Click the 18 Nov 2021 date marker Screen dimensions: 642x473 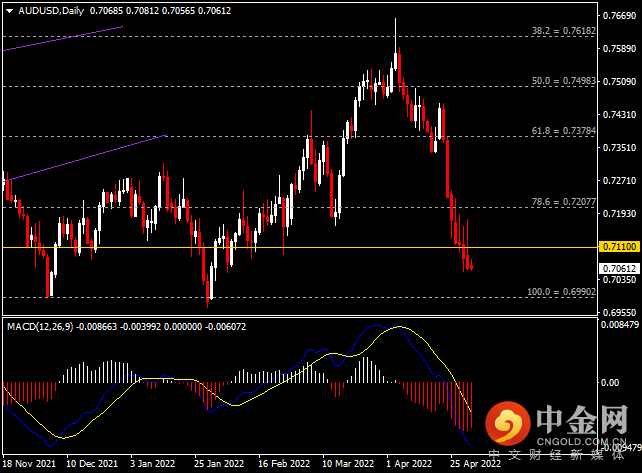[x=29, y=464]
